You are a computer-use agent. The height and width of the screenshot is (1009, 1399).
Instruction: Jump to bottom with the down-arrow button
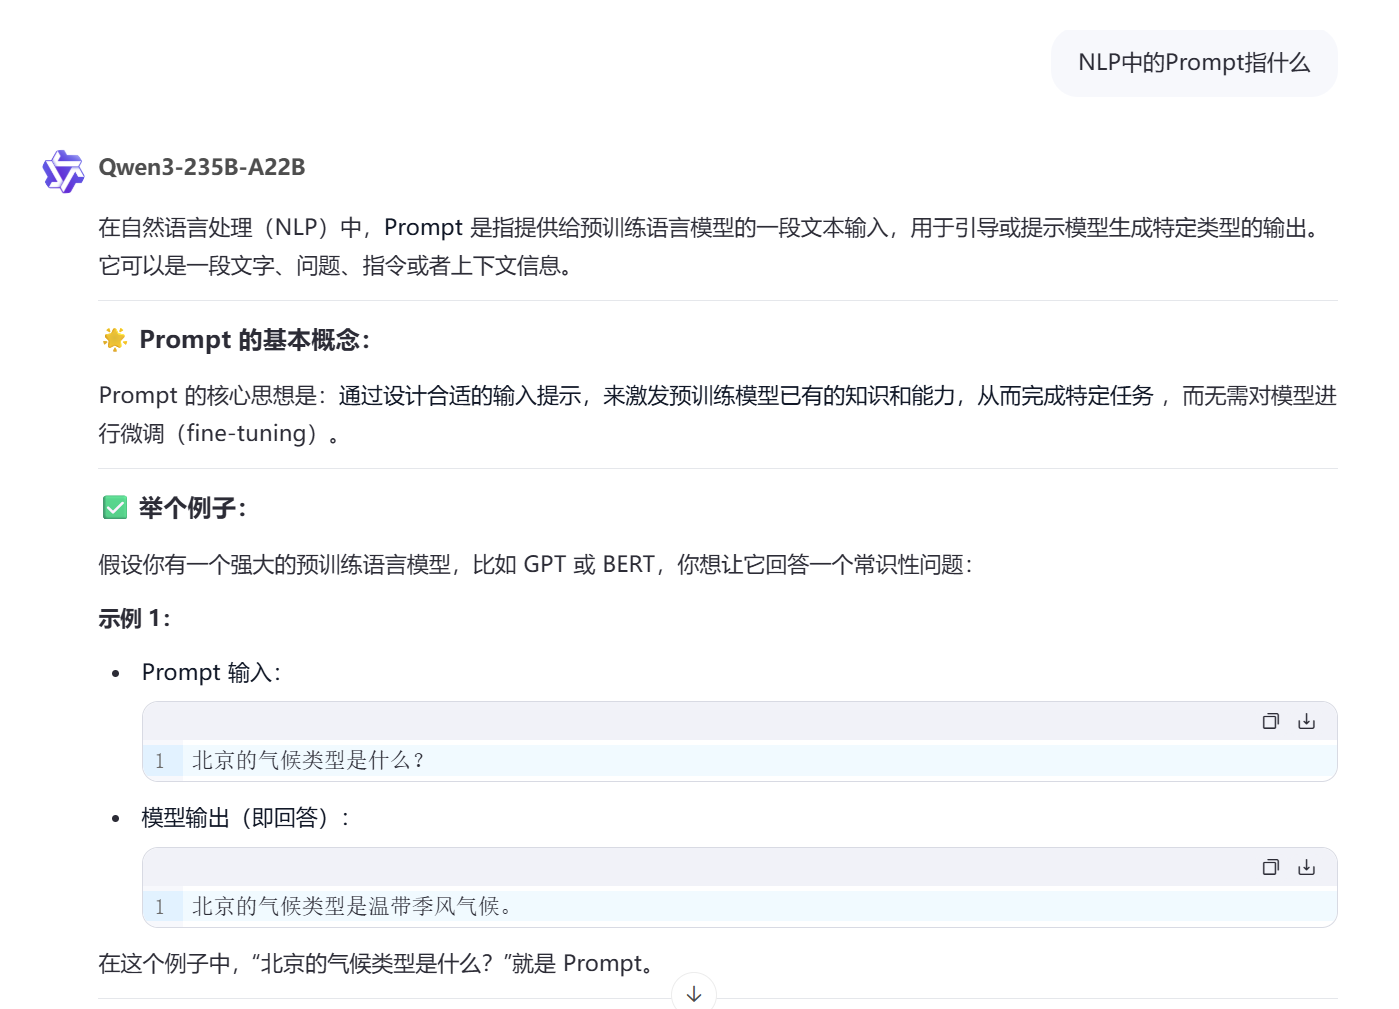[694, 993]
